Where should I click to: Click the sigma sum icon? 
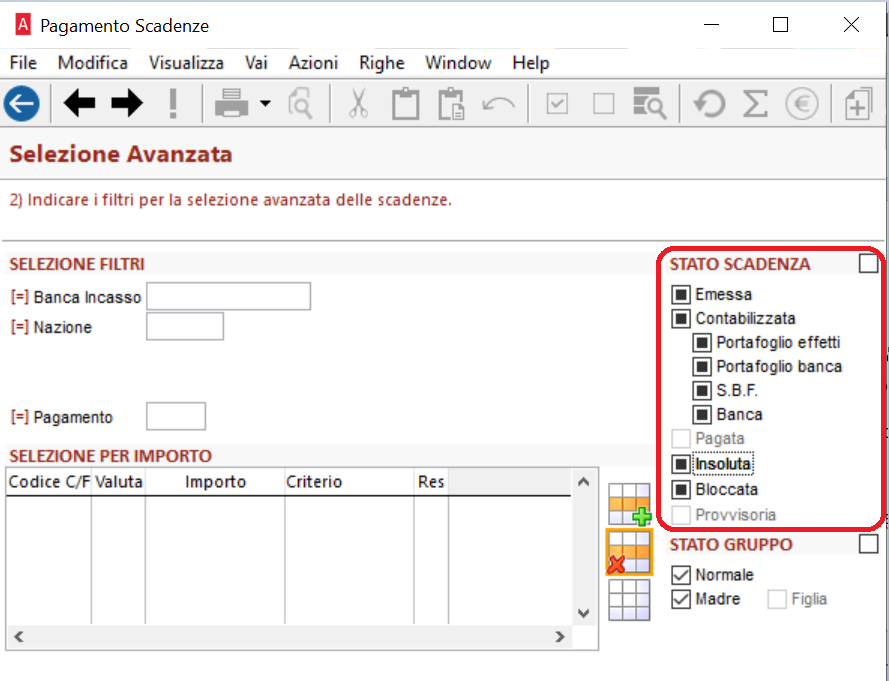coord(756,104)
